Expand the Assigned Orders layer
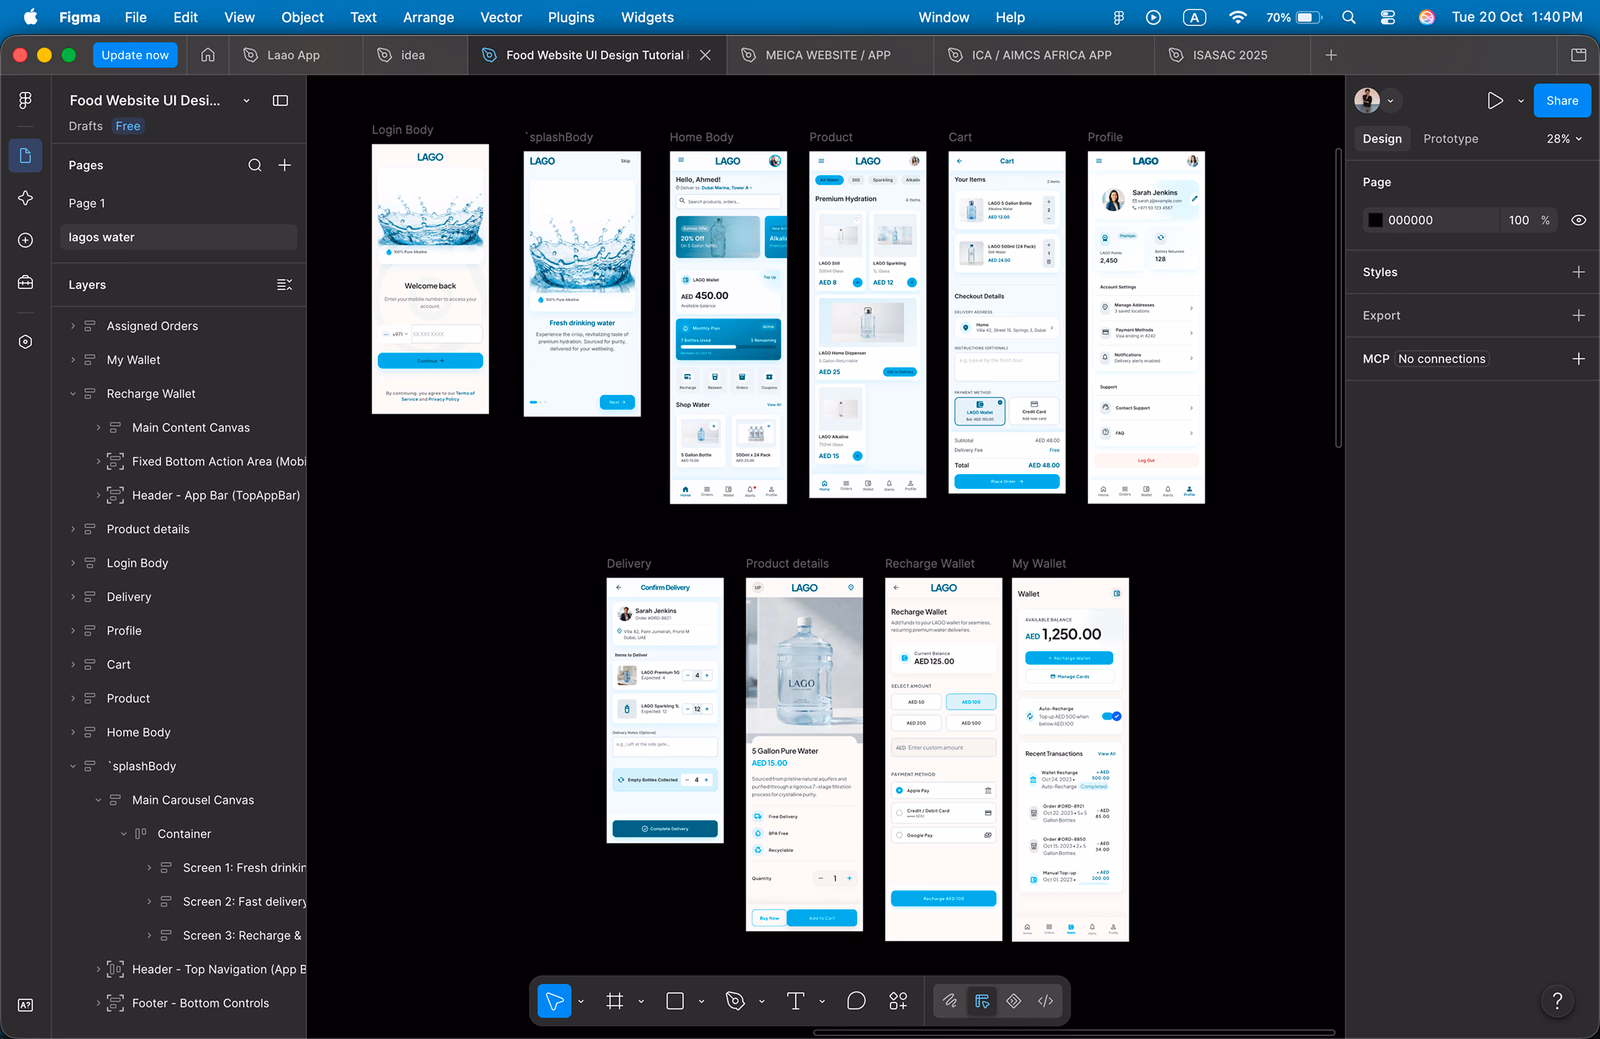Viewport: 1600px width, 1039px height. coord(73,326)
